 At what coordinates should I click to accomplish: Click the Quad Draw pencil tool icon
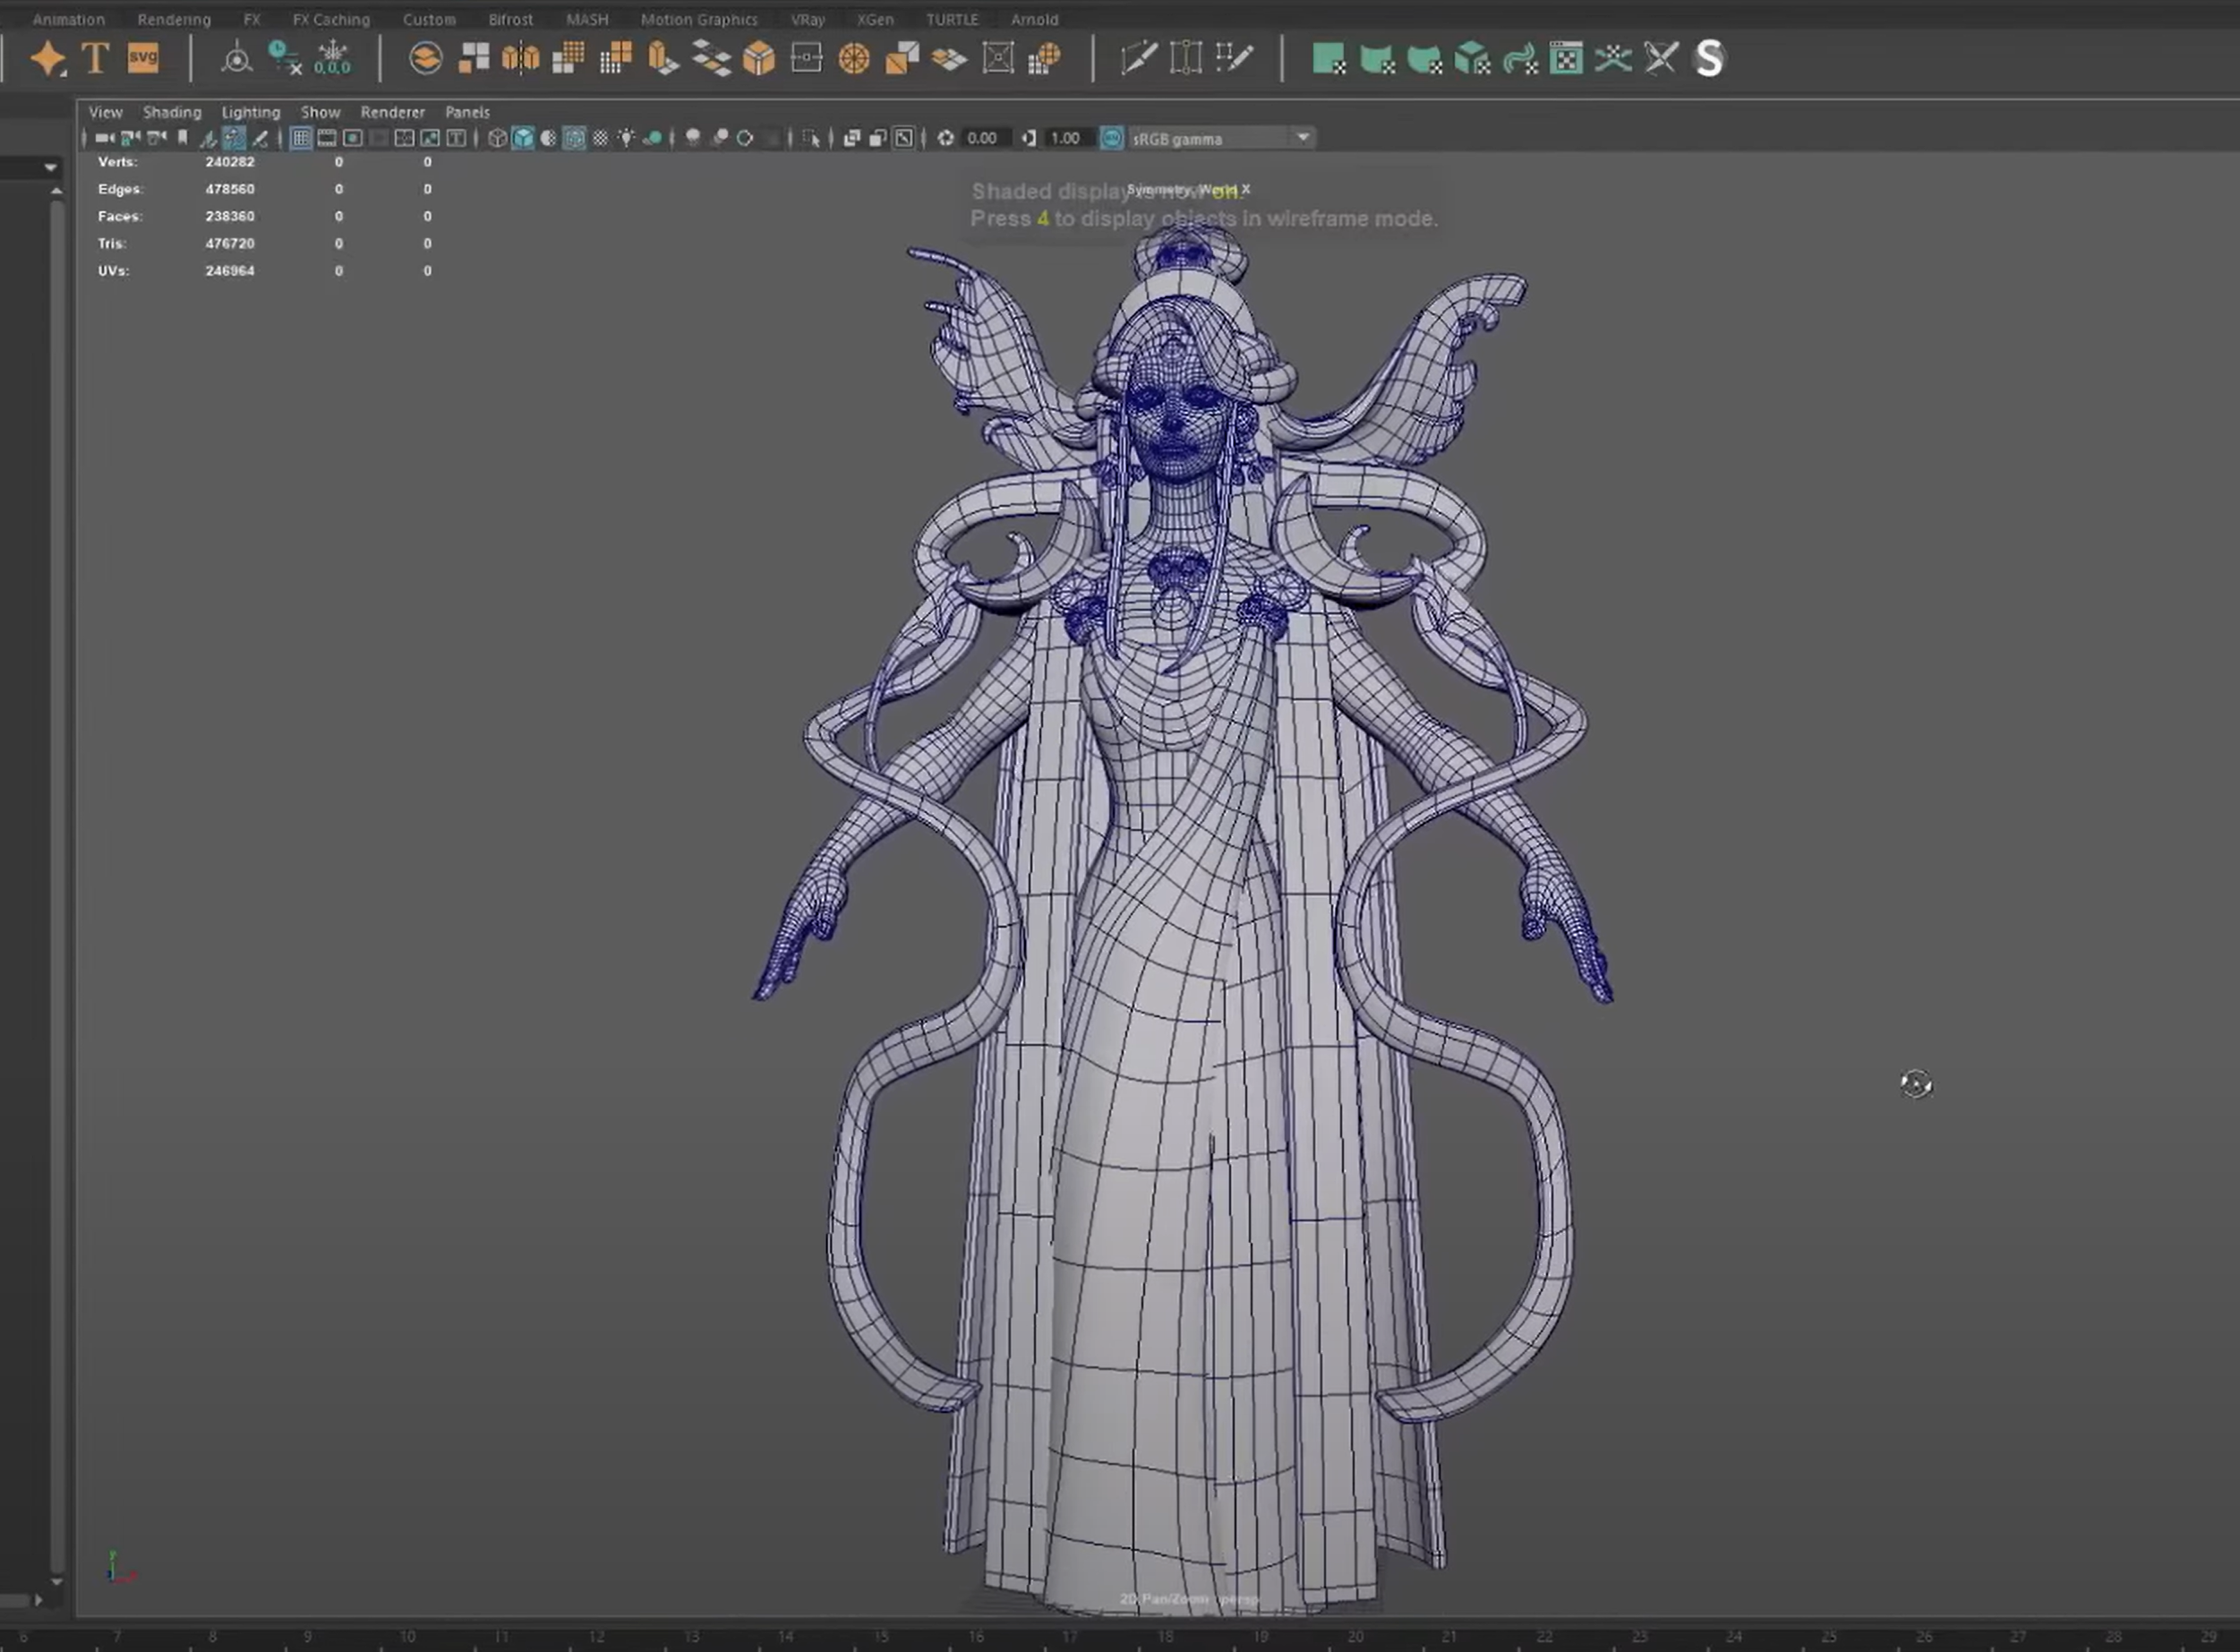(x=1235, y=58)
